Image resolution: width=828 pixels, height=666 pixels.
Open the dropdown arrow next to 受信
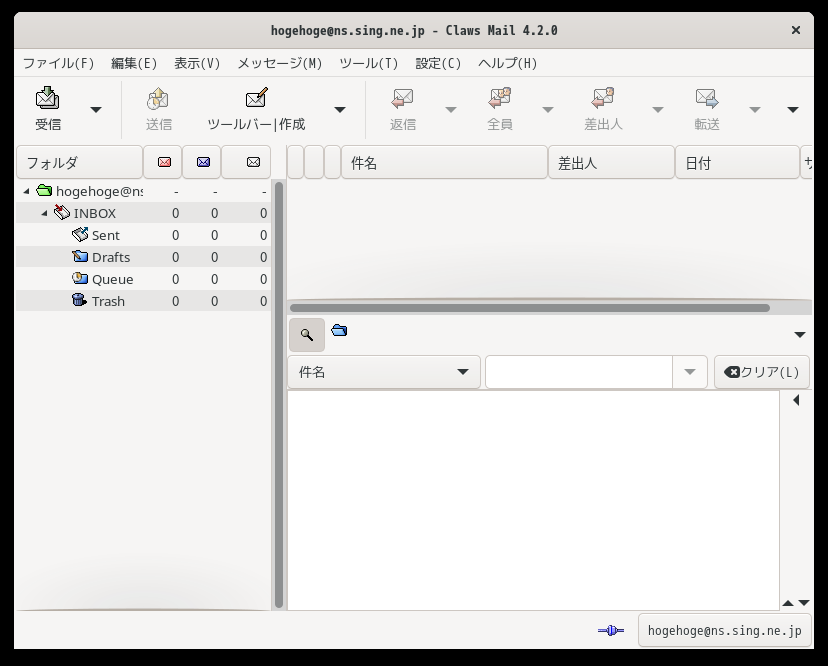(x=96, y=110)
